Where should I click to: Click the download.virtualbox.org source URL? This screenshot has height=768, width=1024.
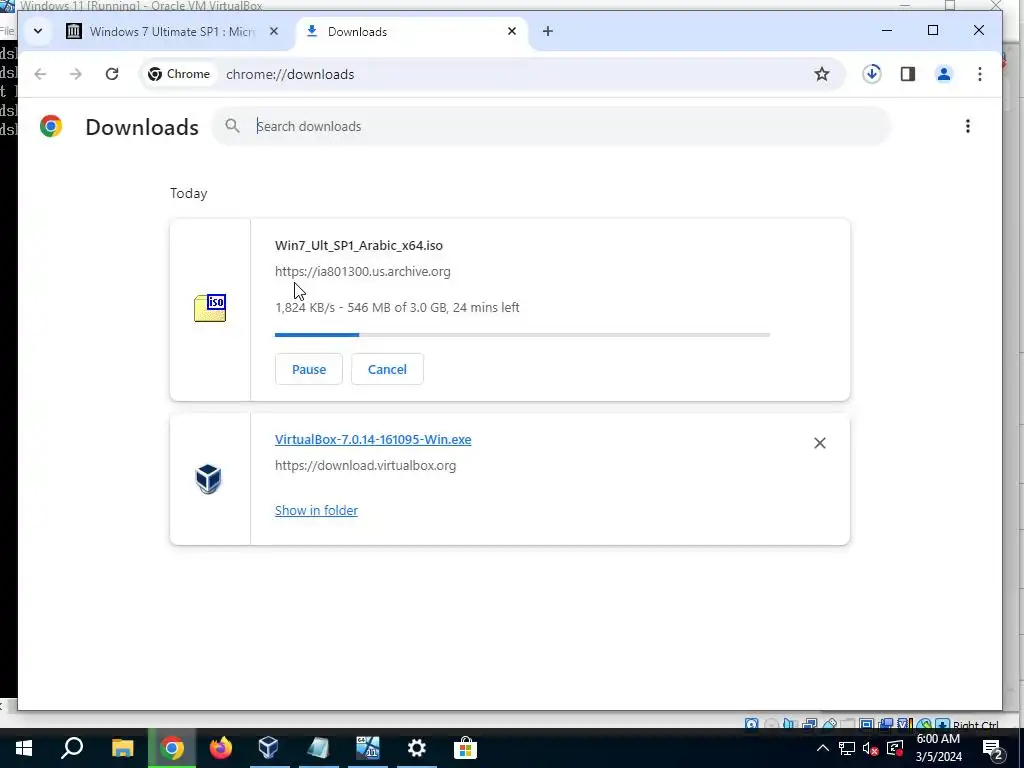click(365, 466)
